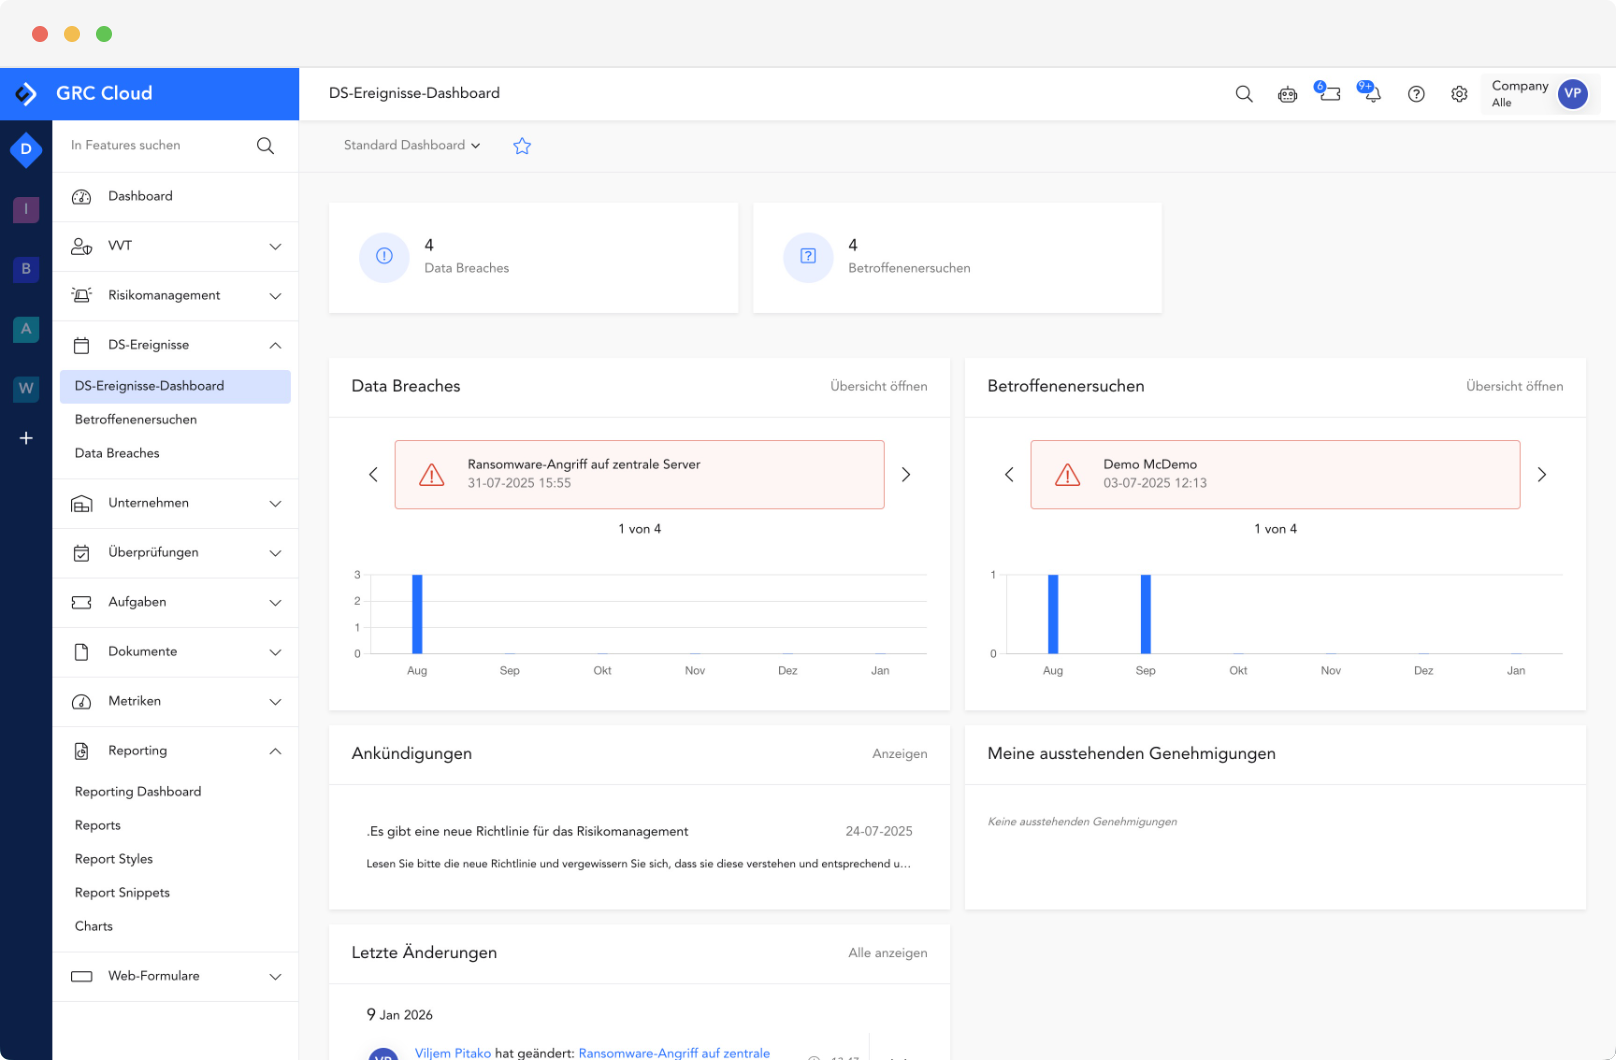Screen dimensions: 1616x1060
Task: Expand the Reporting section chevron
Action: click(275, 751)
